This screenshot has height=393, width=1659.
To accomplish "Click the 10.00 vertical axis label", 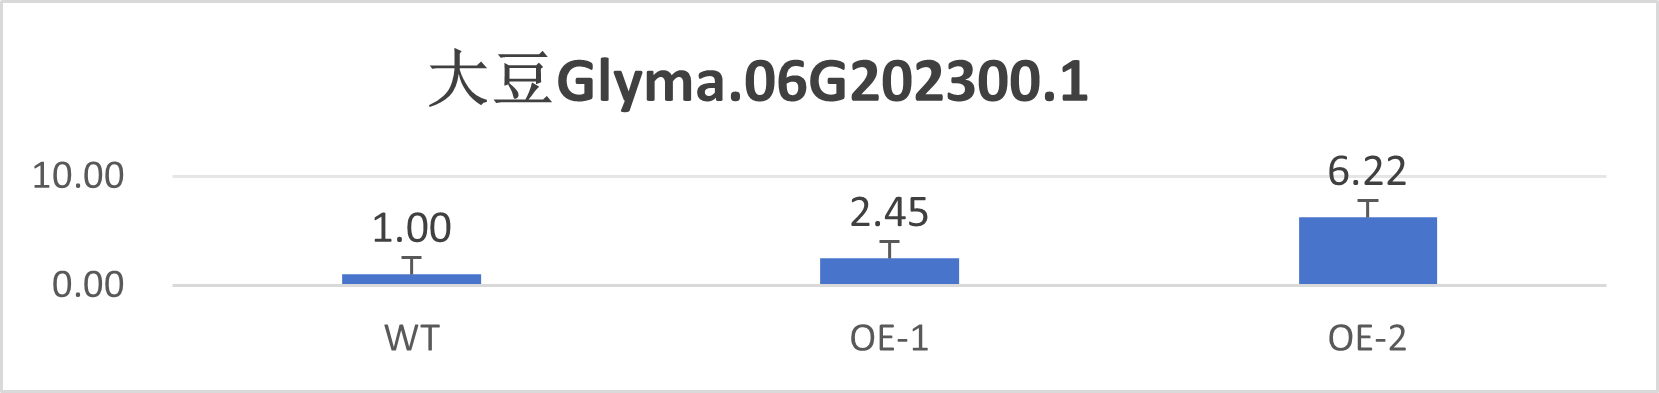I will point(78,176).
